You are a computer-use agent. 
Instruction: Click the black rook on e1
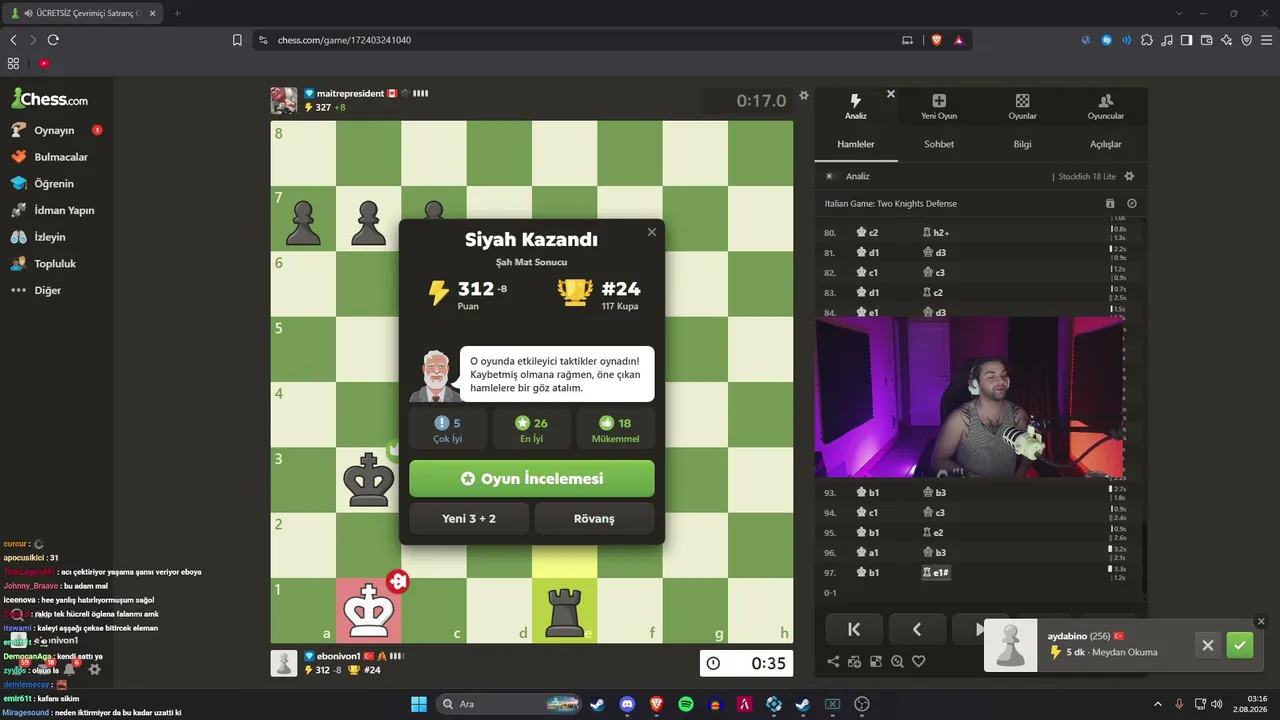564,610
